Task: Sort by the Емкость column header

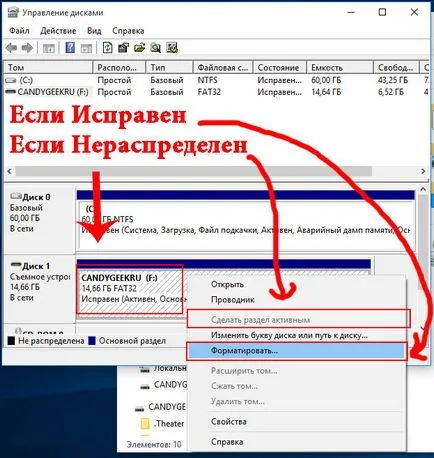Action: coord(340,67)
